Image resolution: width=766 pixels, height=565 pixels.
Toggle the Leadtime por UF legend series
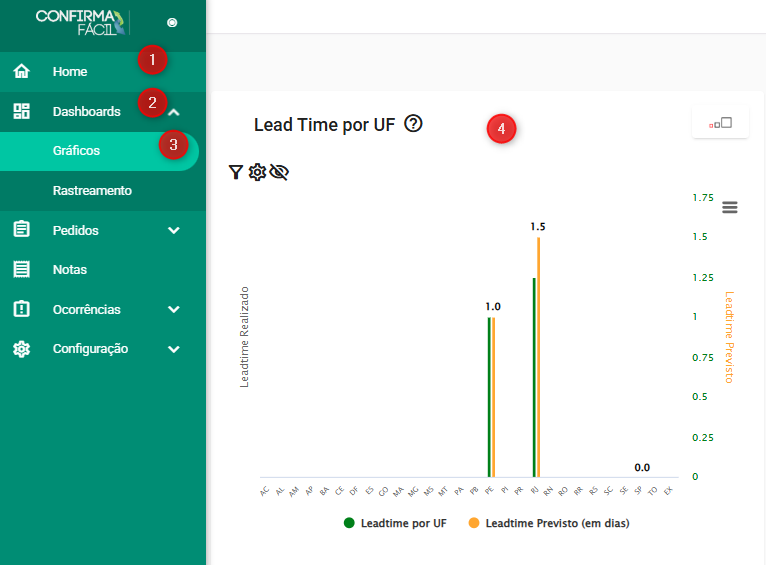395,523
